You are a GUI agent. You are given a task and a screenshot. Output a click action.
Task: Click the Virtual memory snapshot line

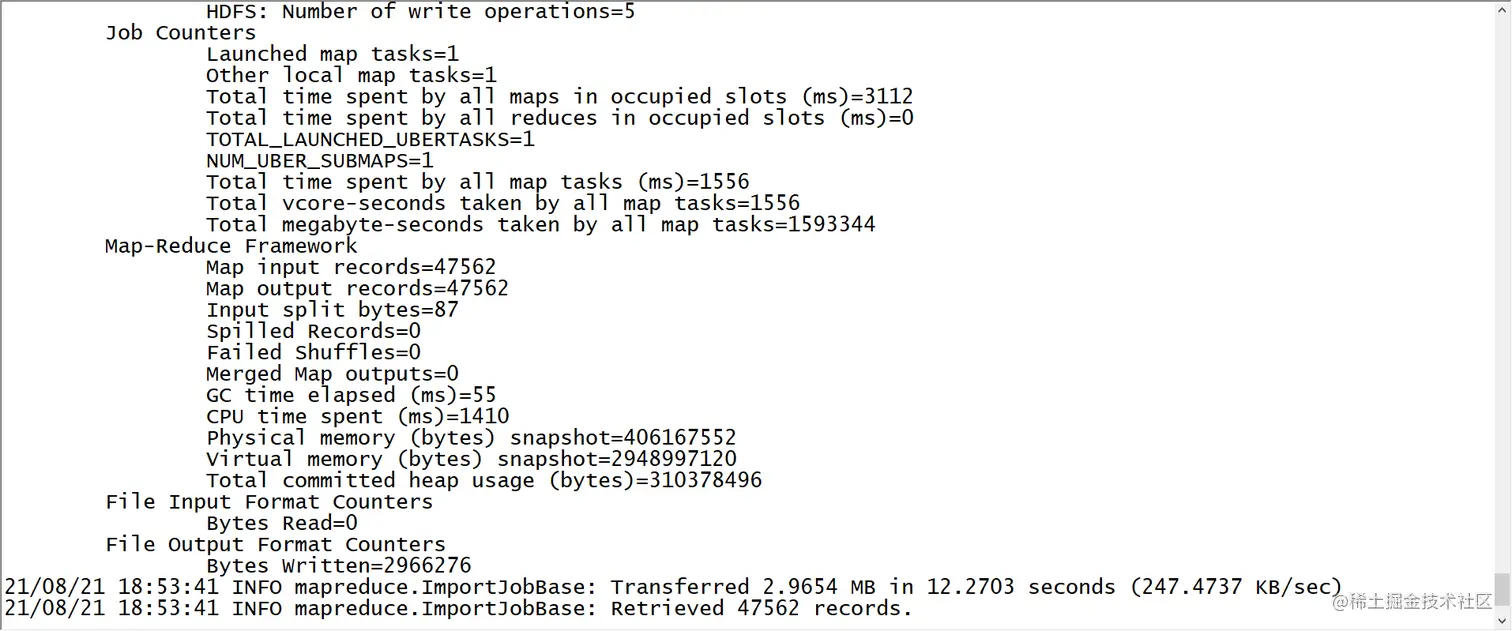[x=471, y=459]
